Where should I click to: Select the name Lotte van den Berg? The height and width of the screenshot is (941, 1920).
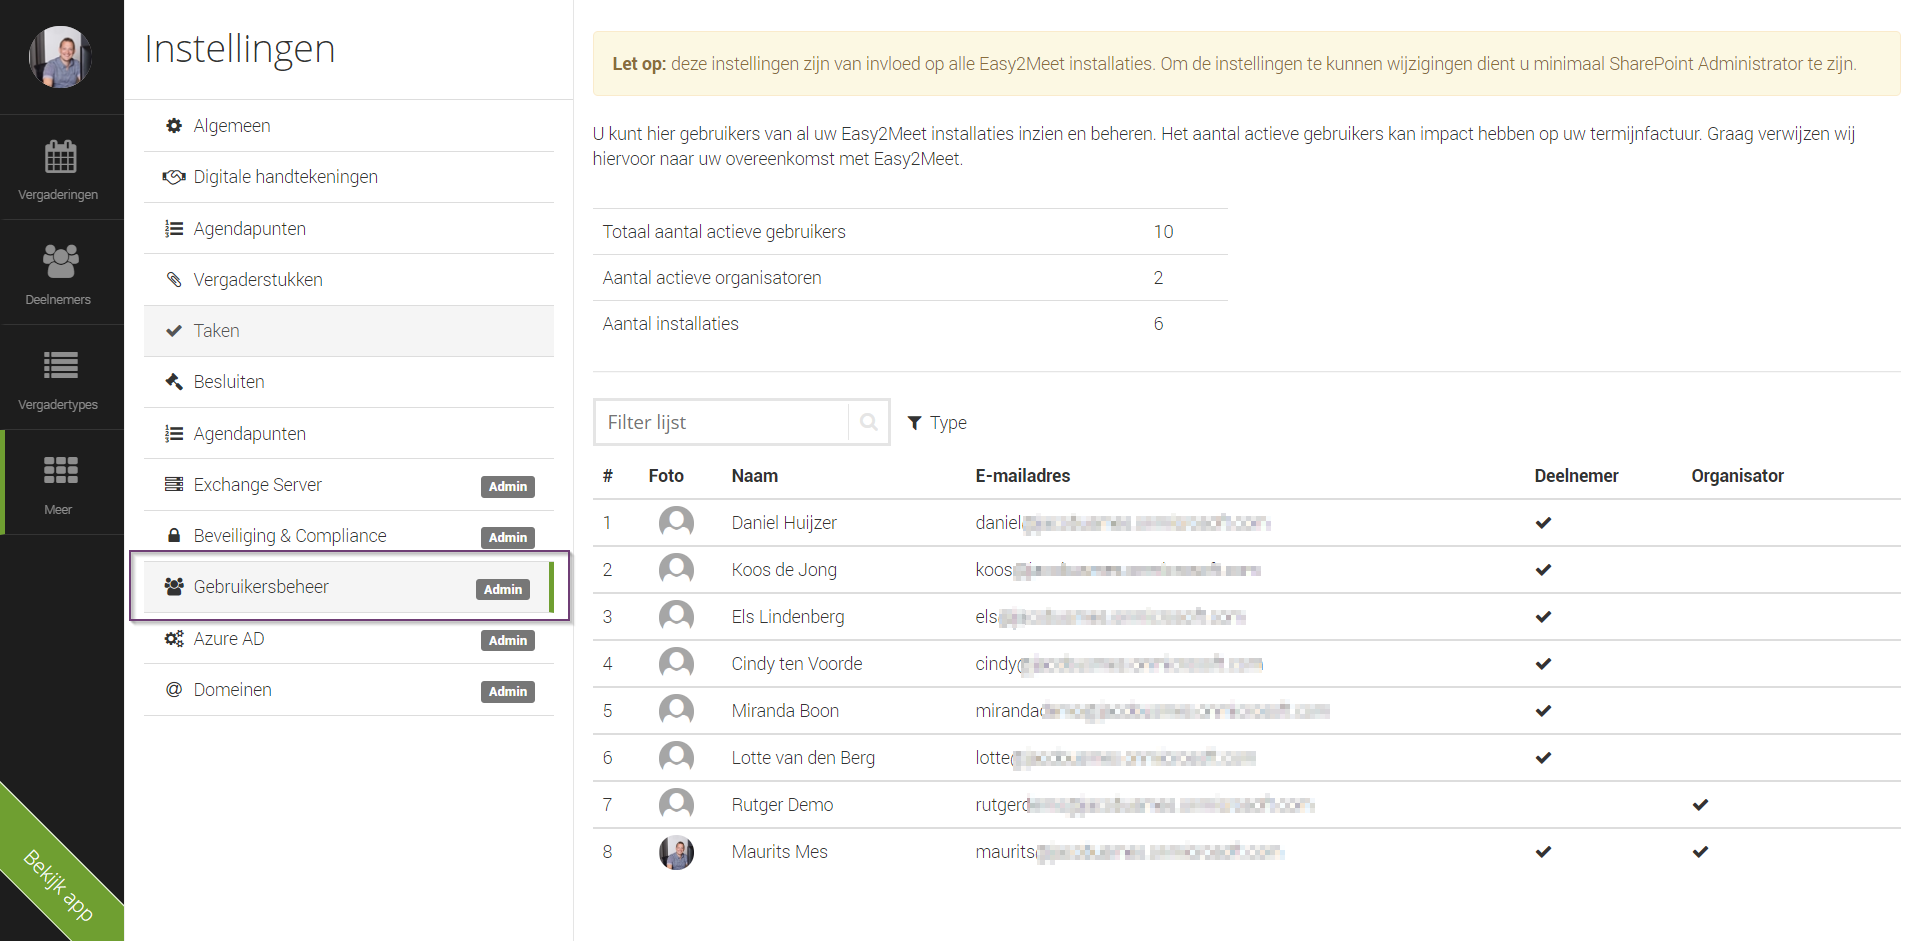click(803, 758)
